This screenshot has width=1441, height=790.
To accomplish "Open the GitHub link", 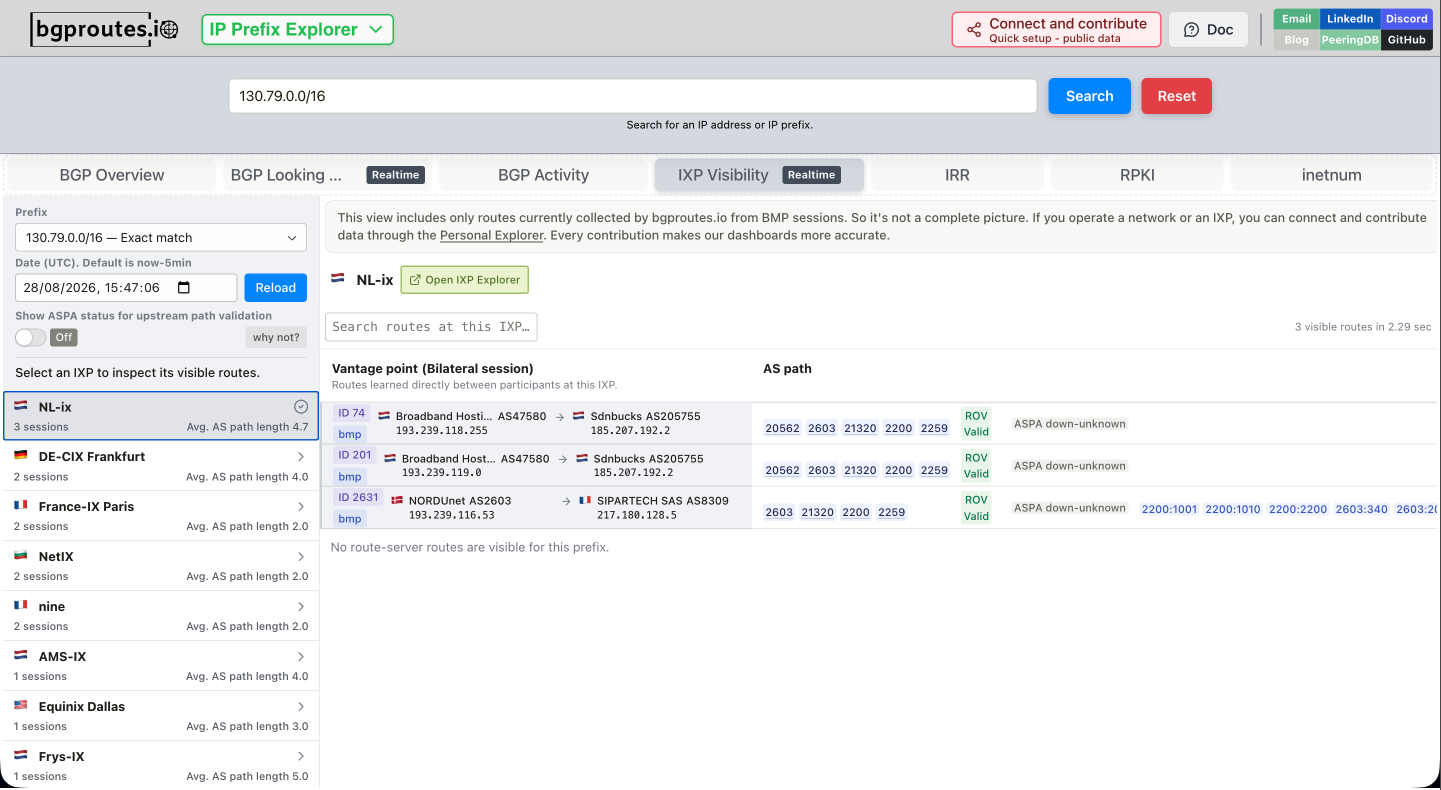I will point(1406,40).
